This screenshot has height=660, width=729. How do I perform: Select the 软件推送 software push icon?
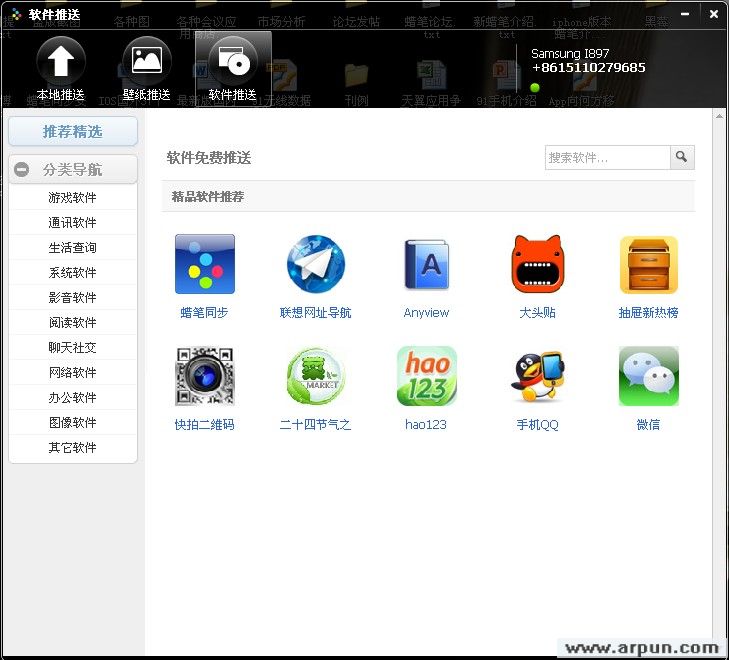232,68
